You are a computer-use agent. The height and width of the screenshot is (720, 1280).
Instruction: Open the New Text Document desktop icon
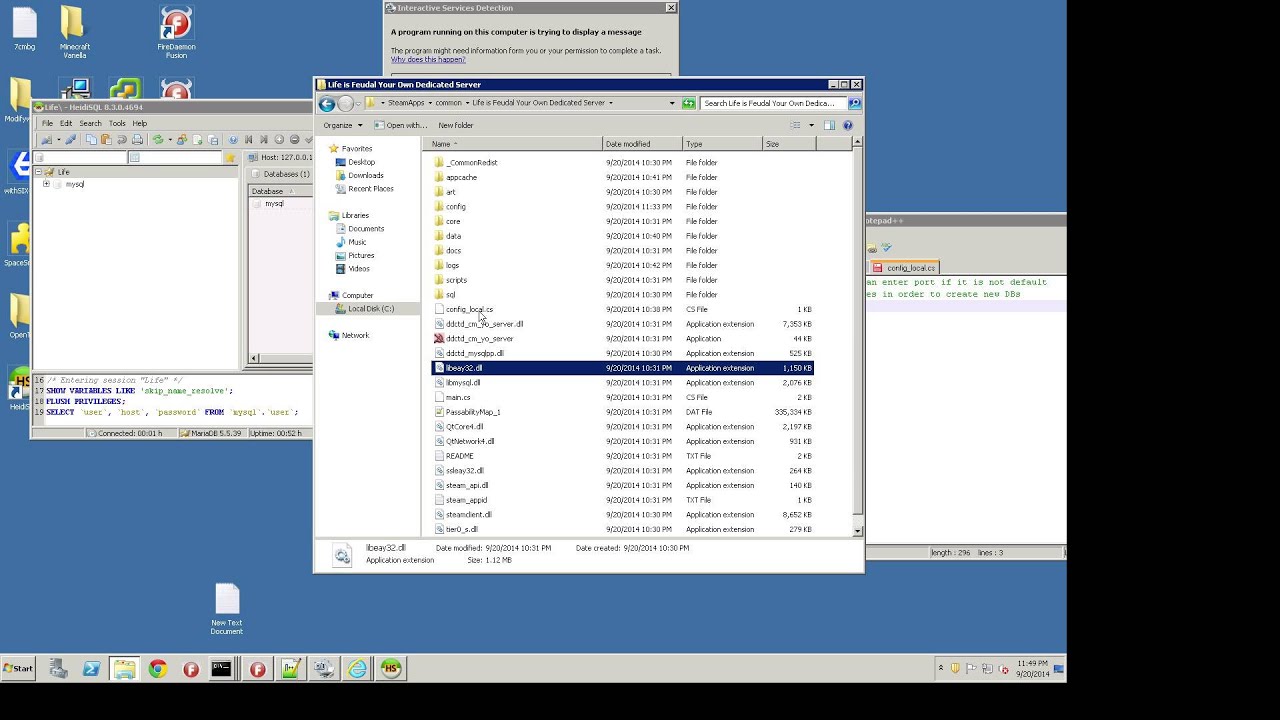227,610
